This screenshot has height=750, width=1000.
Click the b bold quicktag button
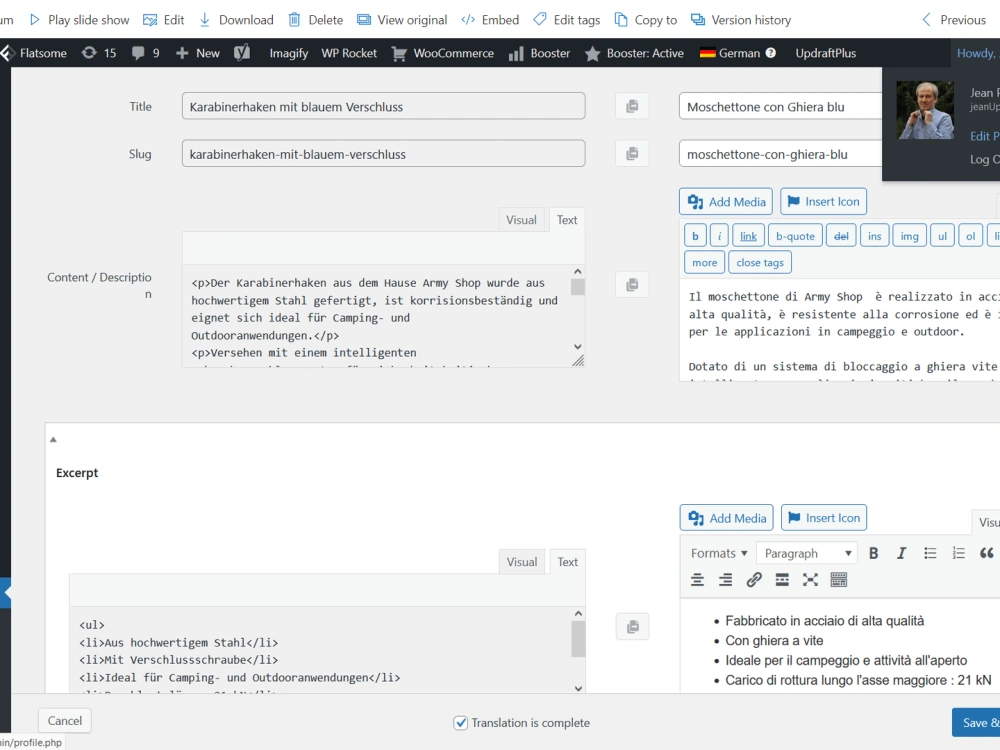tap(695, 236)
